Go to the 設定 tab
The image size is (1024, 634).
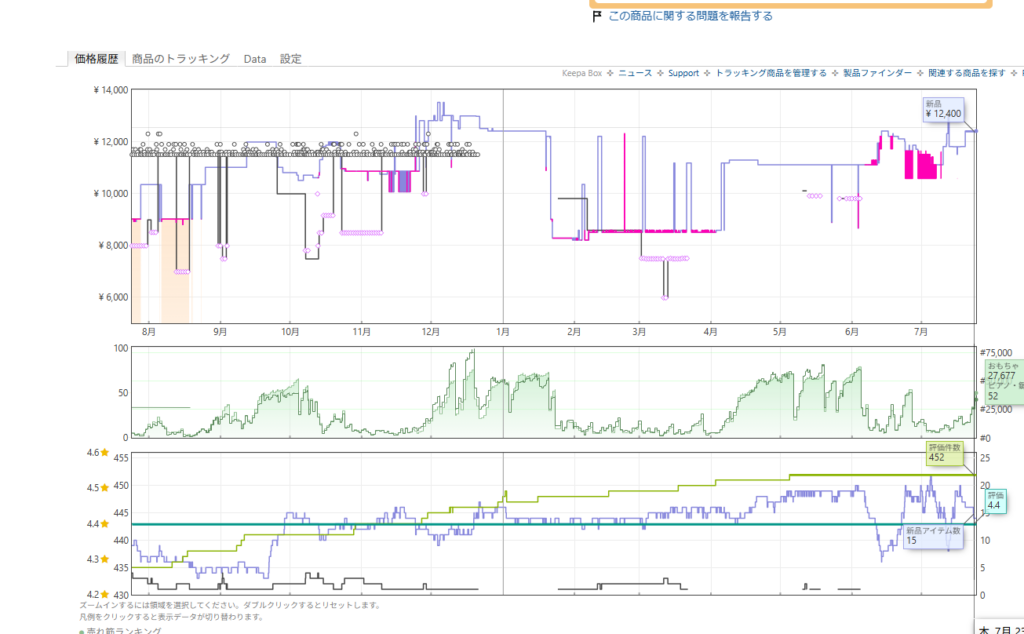pos(291,59)
